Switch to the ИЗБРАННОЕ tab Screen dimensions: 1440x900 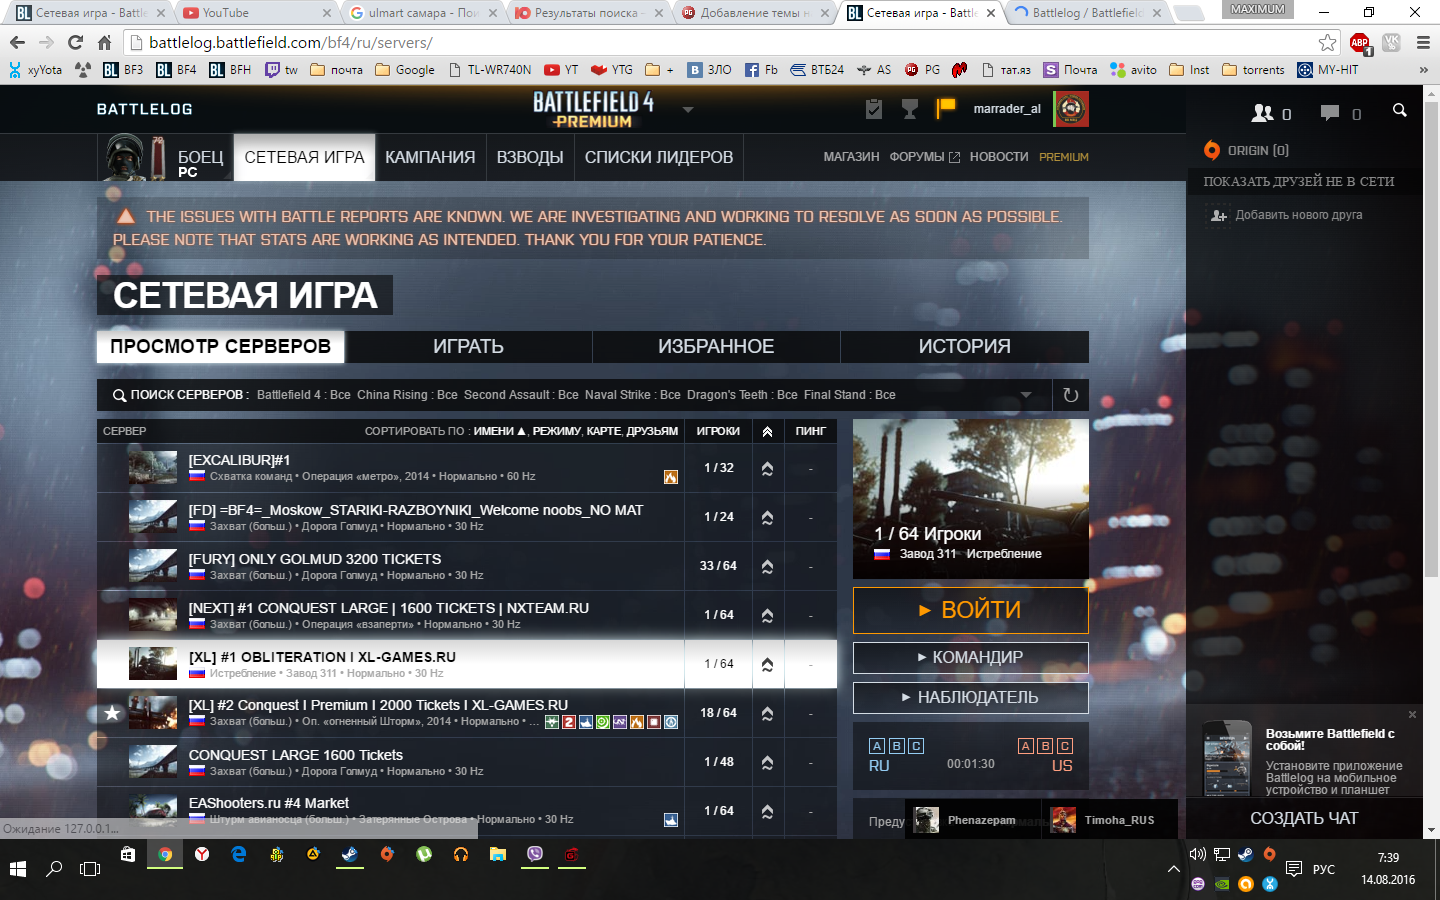click(716, 347)
